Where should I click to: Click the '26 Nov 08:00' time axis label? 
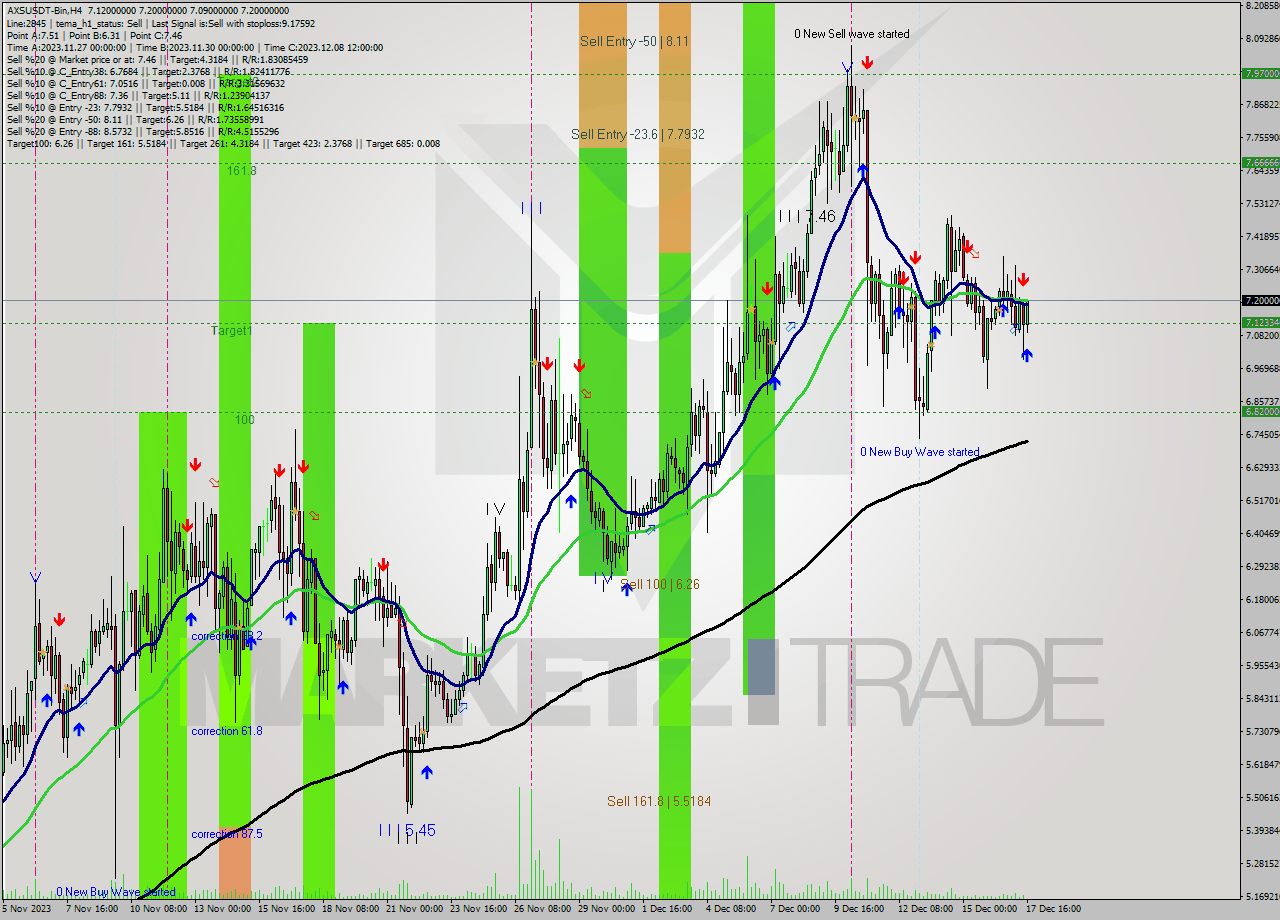[x=542, y=909]
